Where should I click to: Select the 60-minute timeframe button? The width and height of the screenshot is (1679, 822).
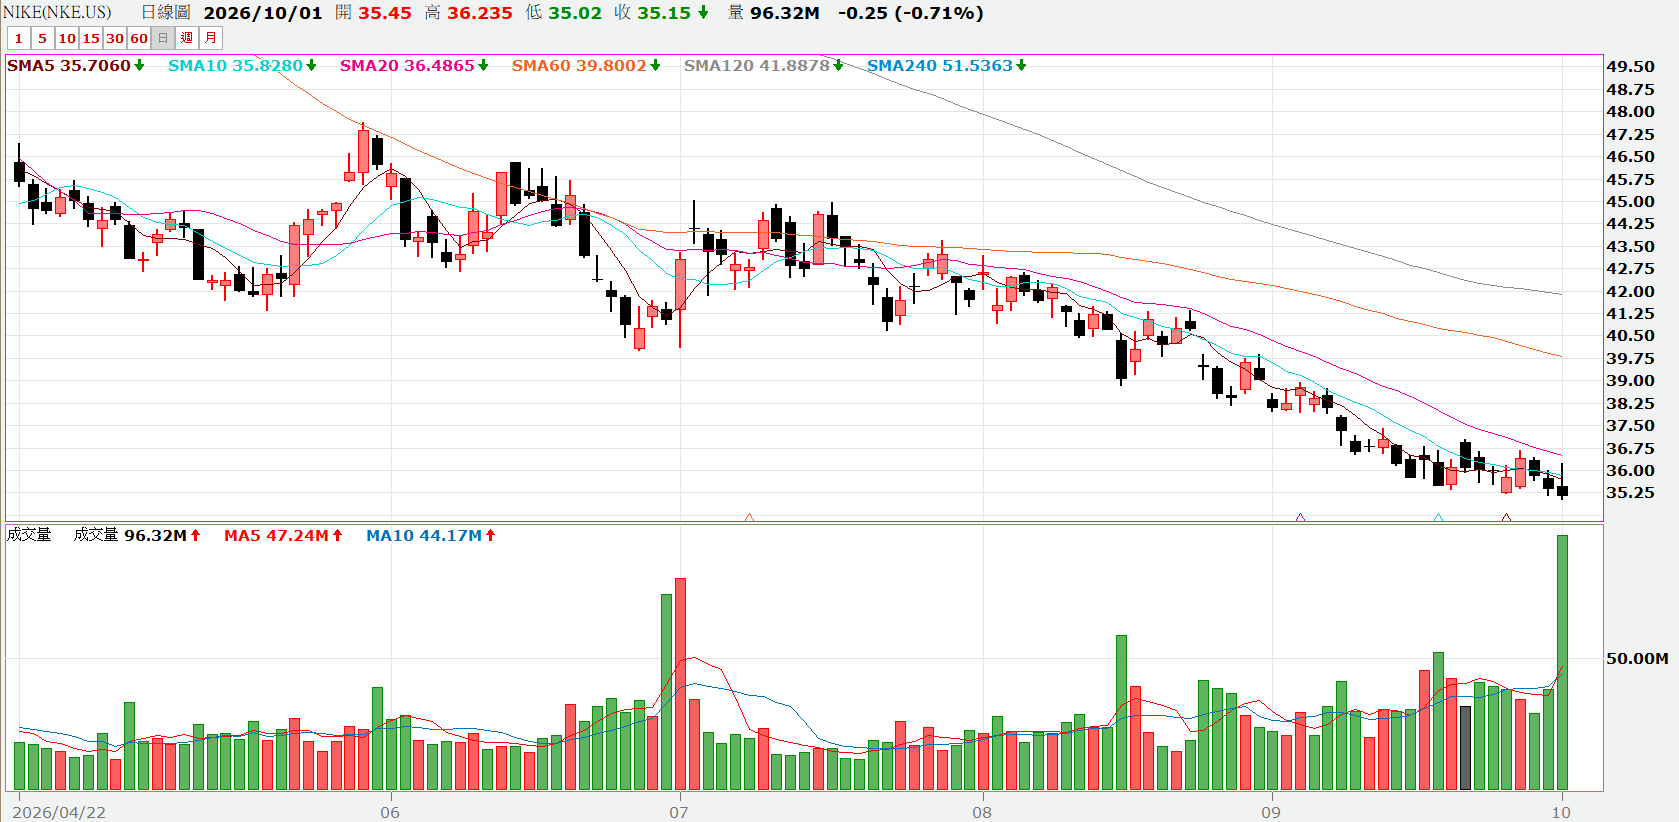(139, 38)
